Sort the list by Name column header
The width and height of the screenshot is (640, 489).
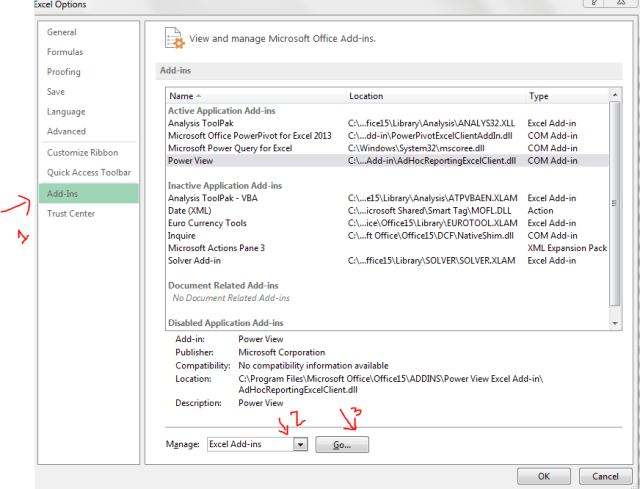pyautogui.click(x=256, y=96)
